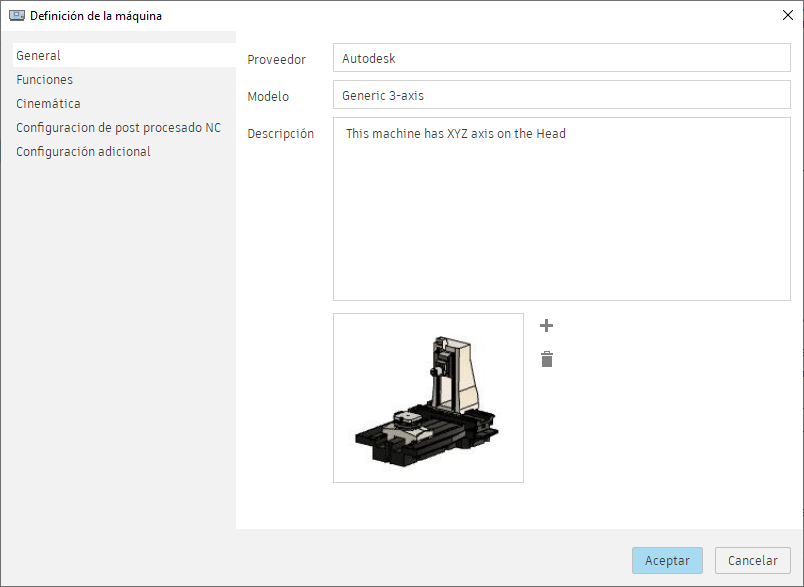Close the Definición de la máquina dialog

click(x=788, y=15)
